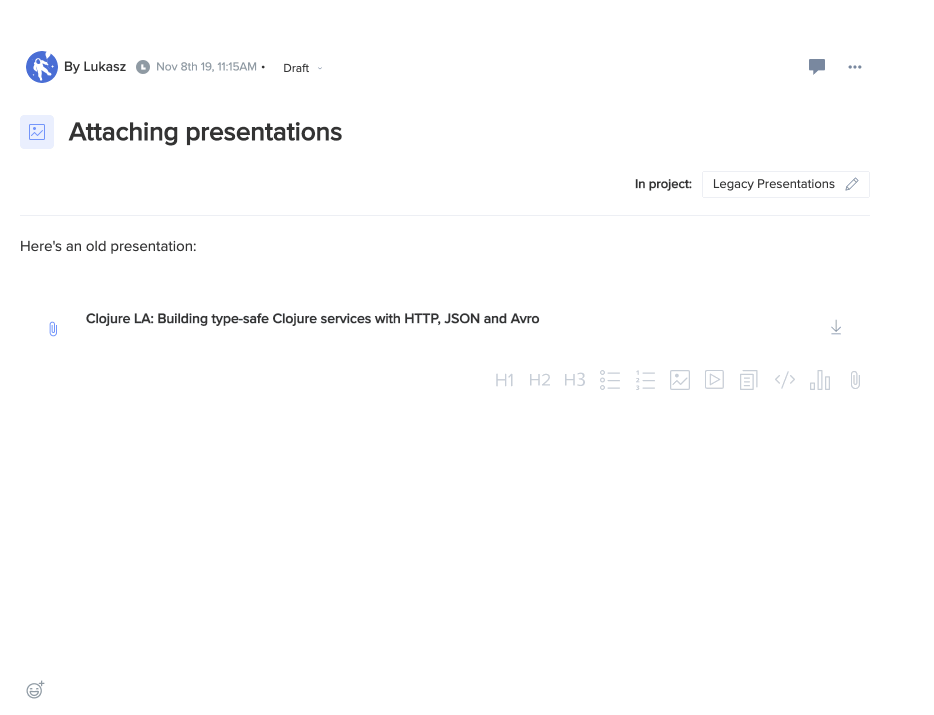Open the three-dots more options menu
The height and width of the screenshot is (715, 934).
(855, 67)
